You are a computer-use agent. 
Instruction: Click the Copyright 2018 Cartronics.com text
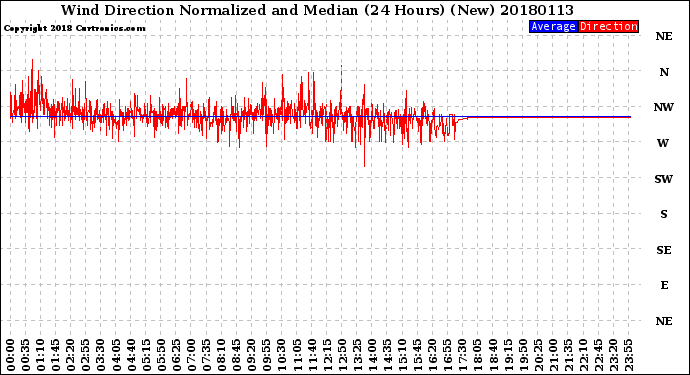74,29
